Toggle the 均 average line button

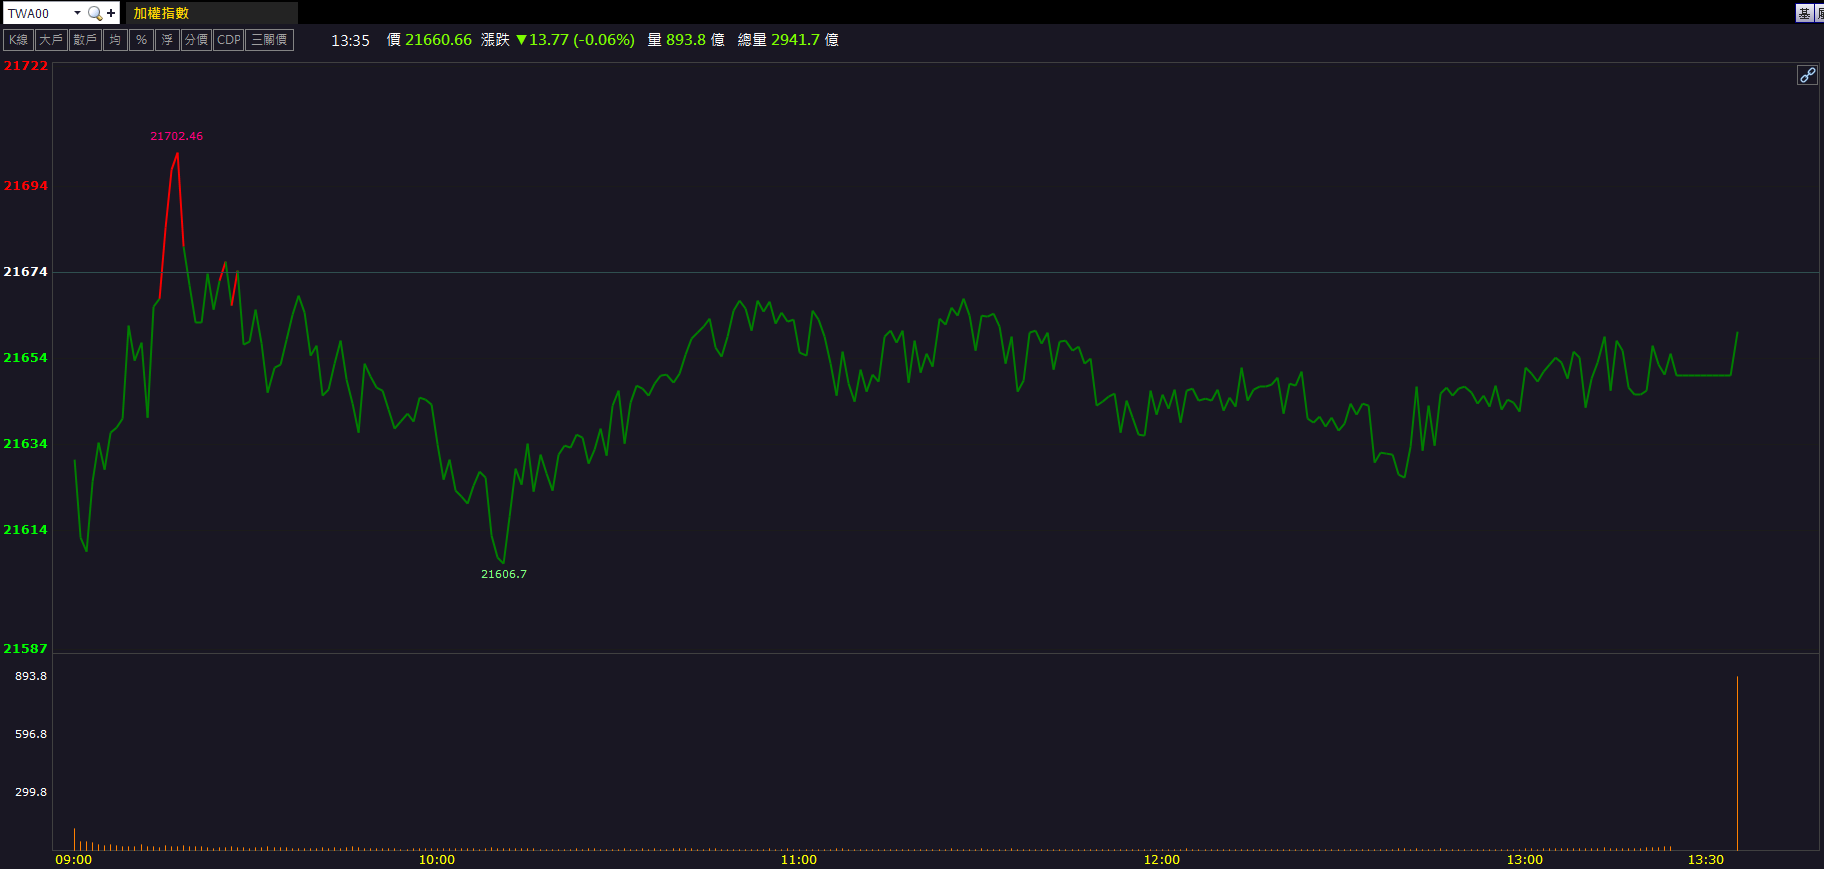point(115,40)
